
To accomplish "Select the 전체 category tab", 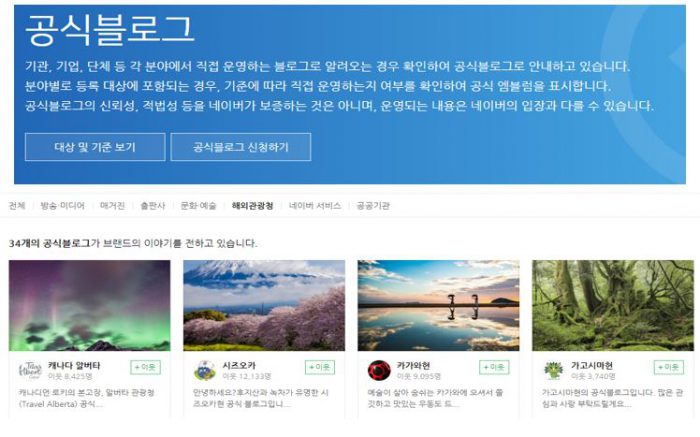I will click(17, 206).
